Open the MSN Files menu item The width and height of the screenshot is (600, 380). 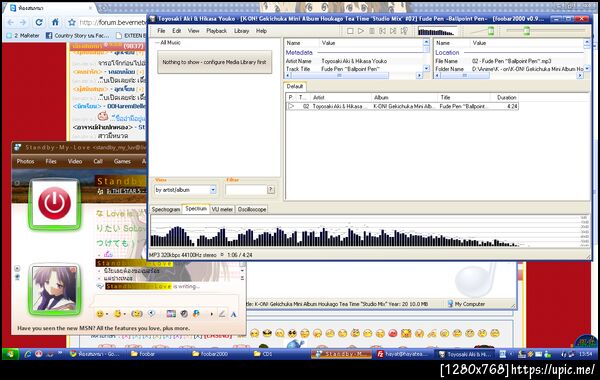(51, 161)
